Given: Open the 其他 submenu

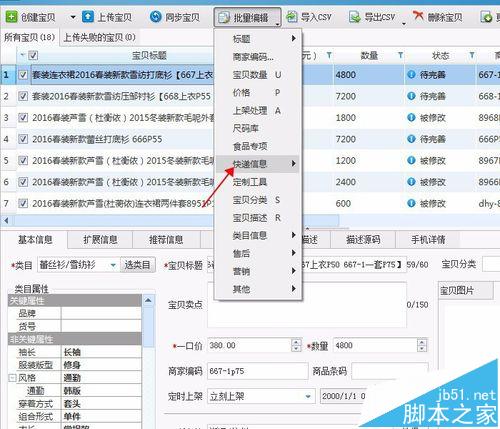Looking at the screenshot, I should tap(258, 289).
